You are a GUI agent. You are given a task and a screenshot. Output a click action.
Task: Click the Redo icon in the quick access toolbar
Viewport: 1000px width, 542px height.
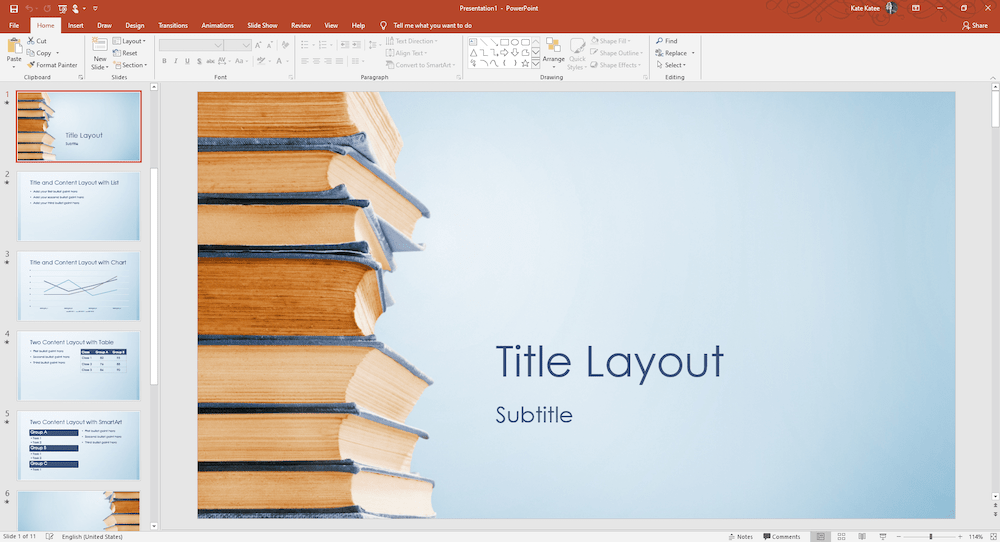47,9
